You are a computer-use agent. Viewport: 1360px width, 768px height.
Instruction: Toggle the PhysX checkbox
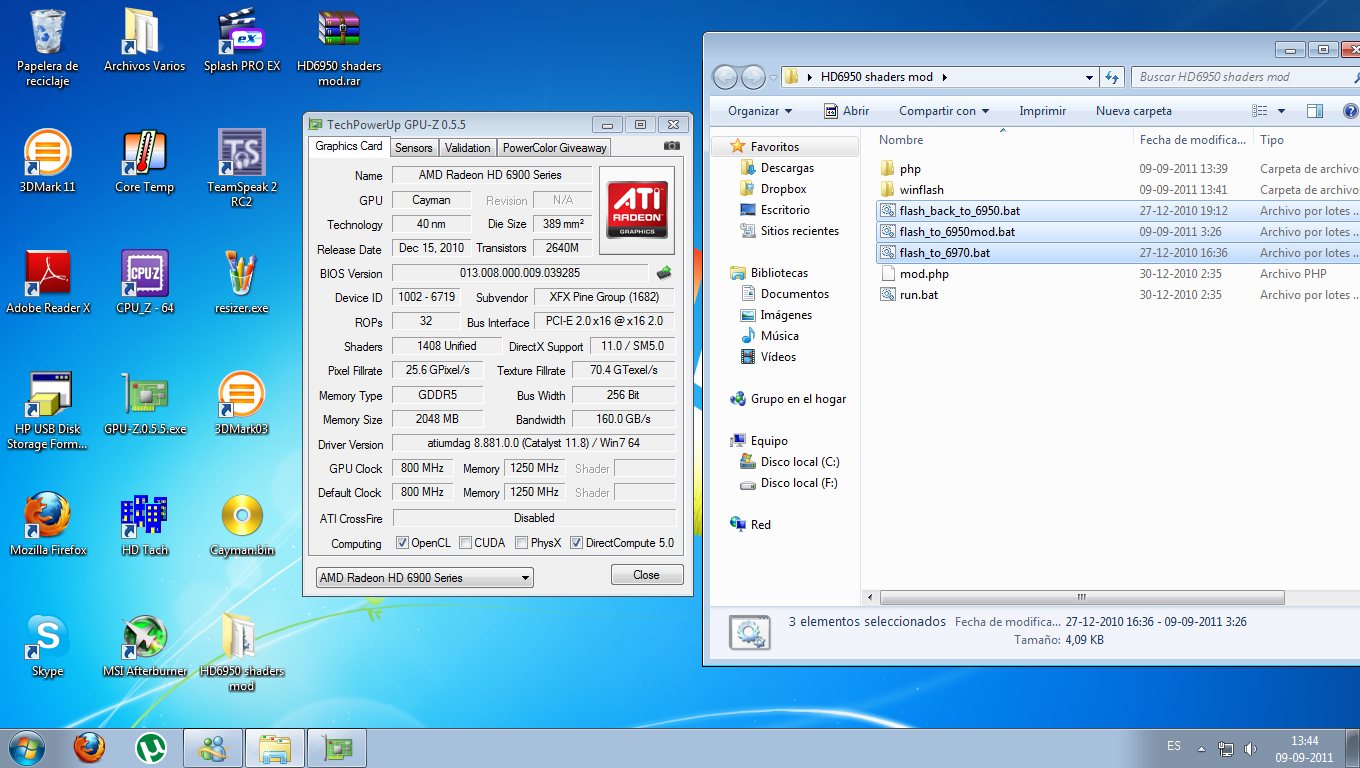(x=521, y=543)
